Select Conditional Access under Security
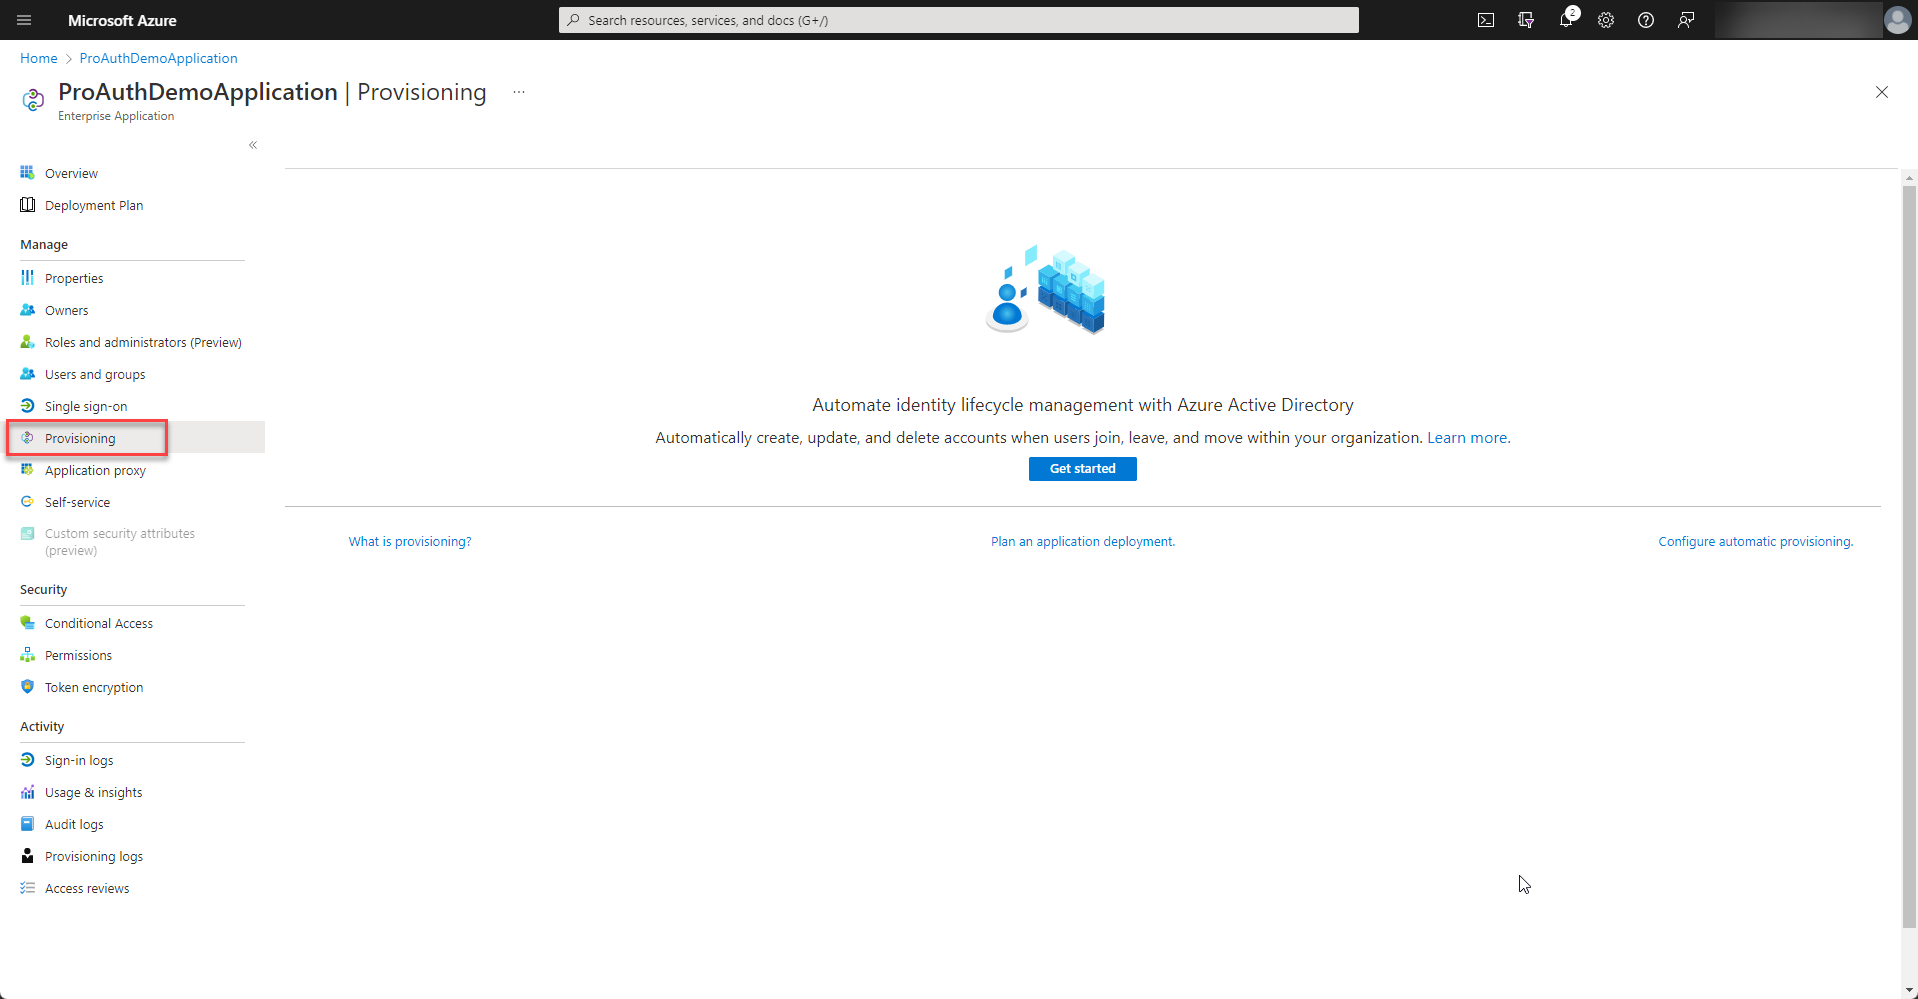1918x999 pixels. [x=98, y=622]
